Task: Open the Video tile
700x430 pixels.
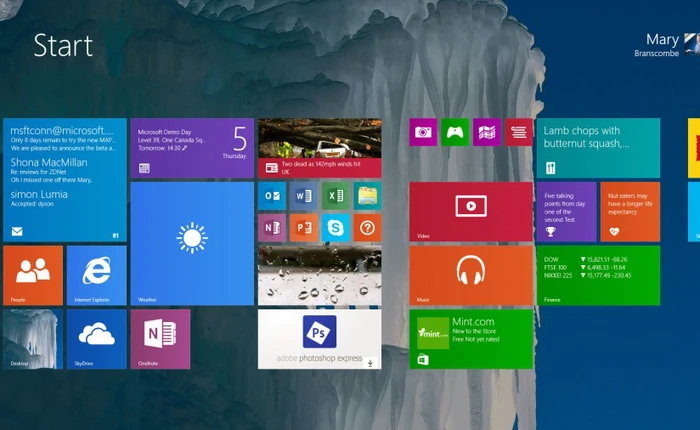Action: [x=471, y=212]
